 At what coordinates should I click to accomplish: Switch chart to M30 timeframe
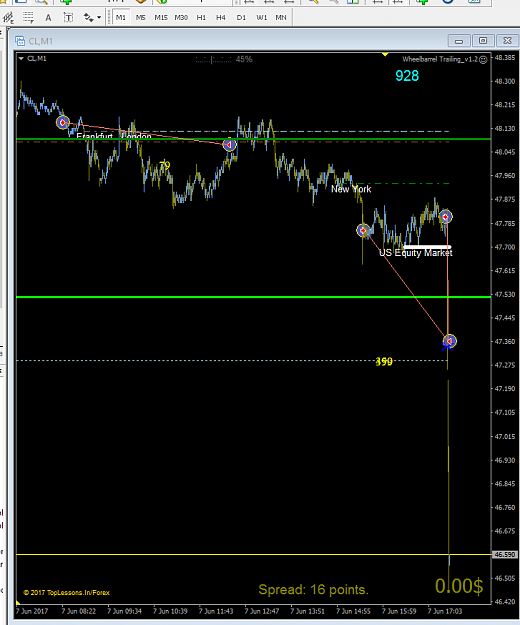click(181, 18)
